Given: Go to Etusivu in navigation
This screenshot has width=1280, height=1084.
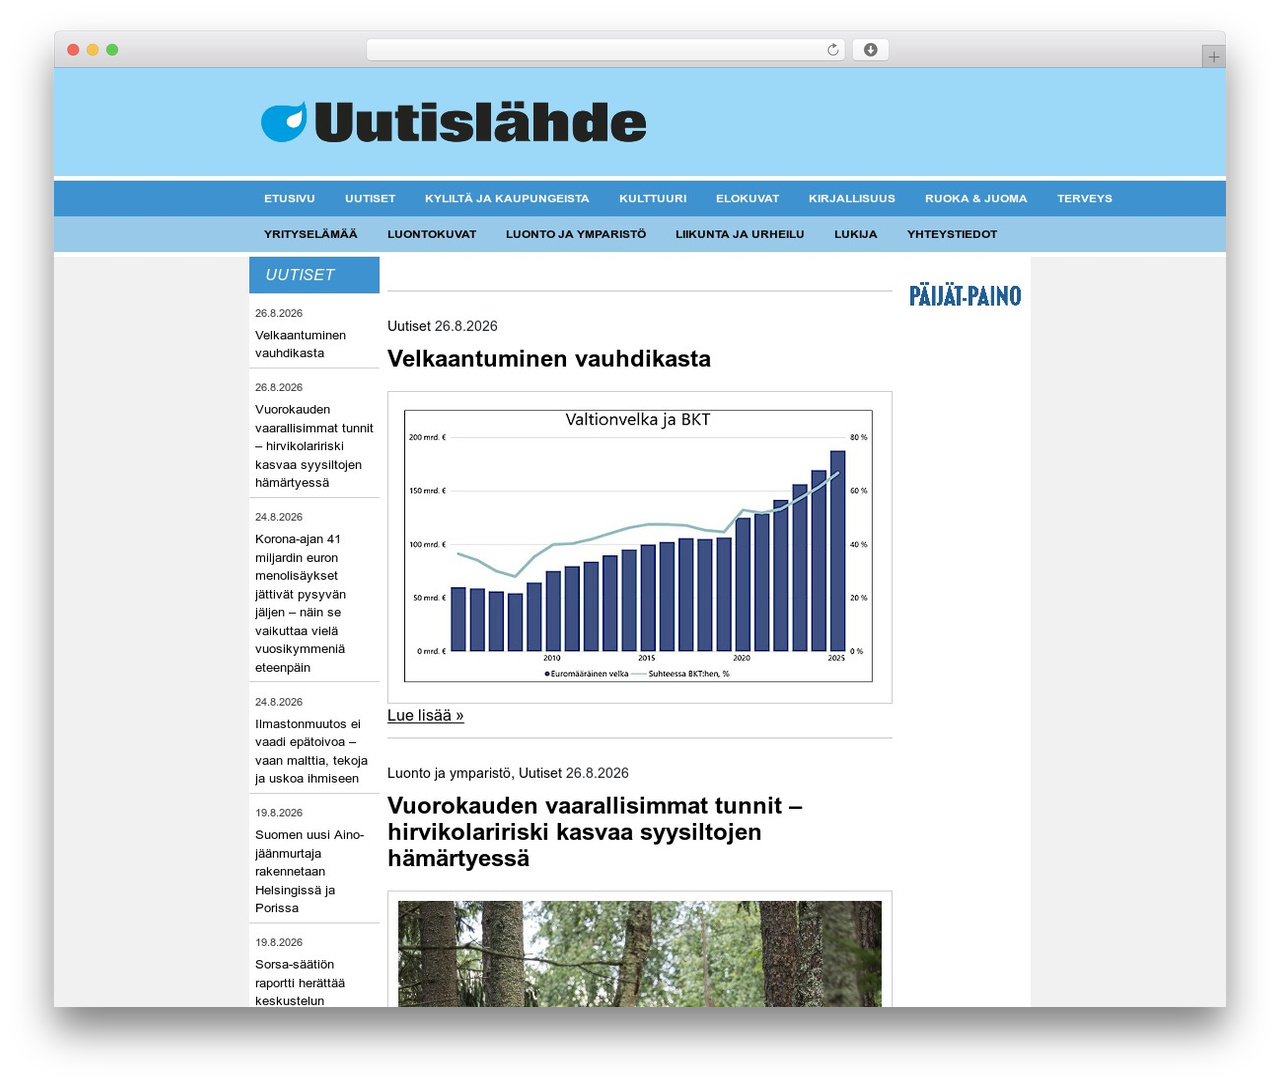Looking at the screenshot, I should coord(289,198).
